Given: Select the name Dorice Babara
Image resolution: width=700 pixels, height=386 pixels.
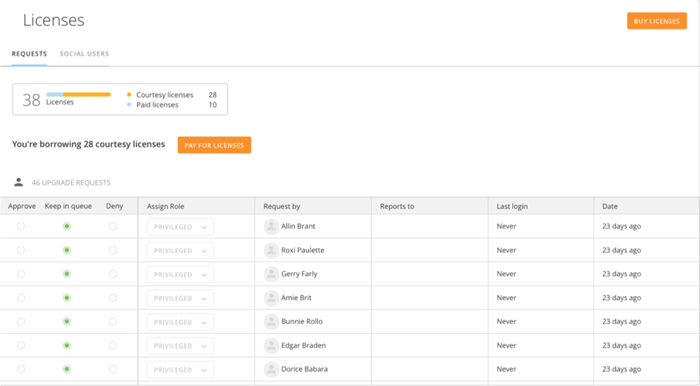Looking at the screenshot, I should point(304,369).
